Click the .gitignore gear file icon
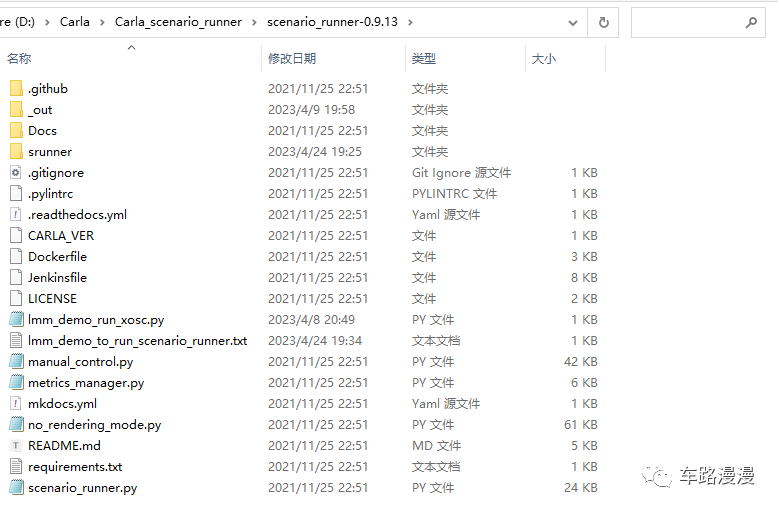779x509 pixels. point(16,172)
